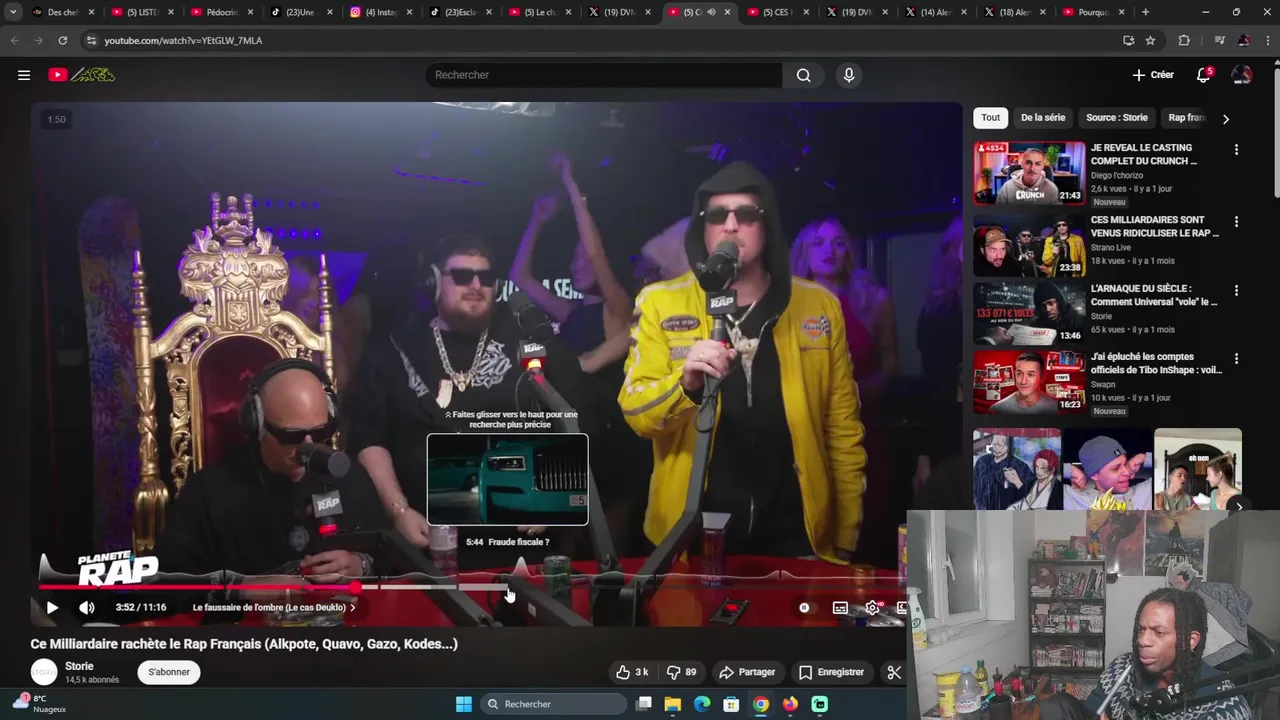Open the Storie channel name
This screenshot has width=1280, height=720.
pos(79,666)
